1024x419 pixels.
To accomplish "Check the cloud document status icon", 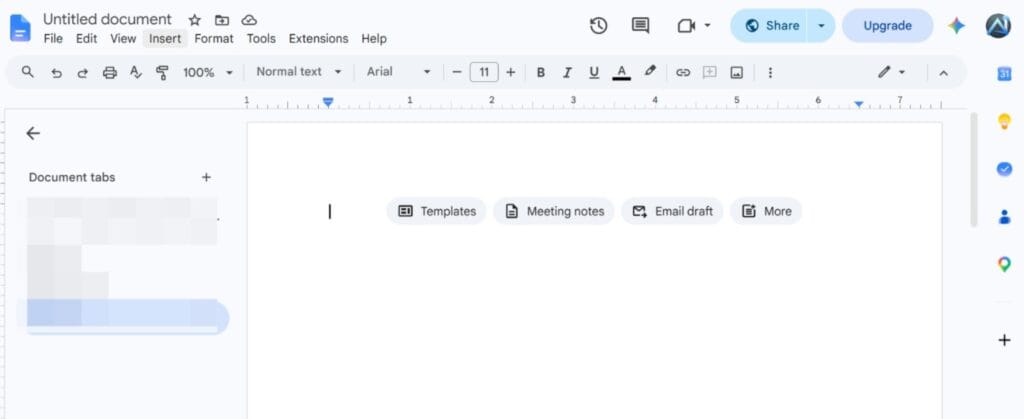I will 249,20.
